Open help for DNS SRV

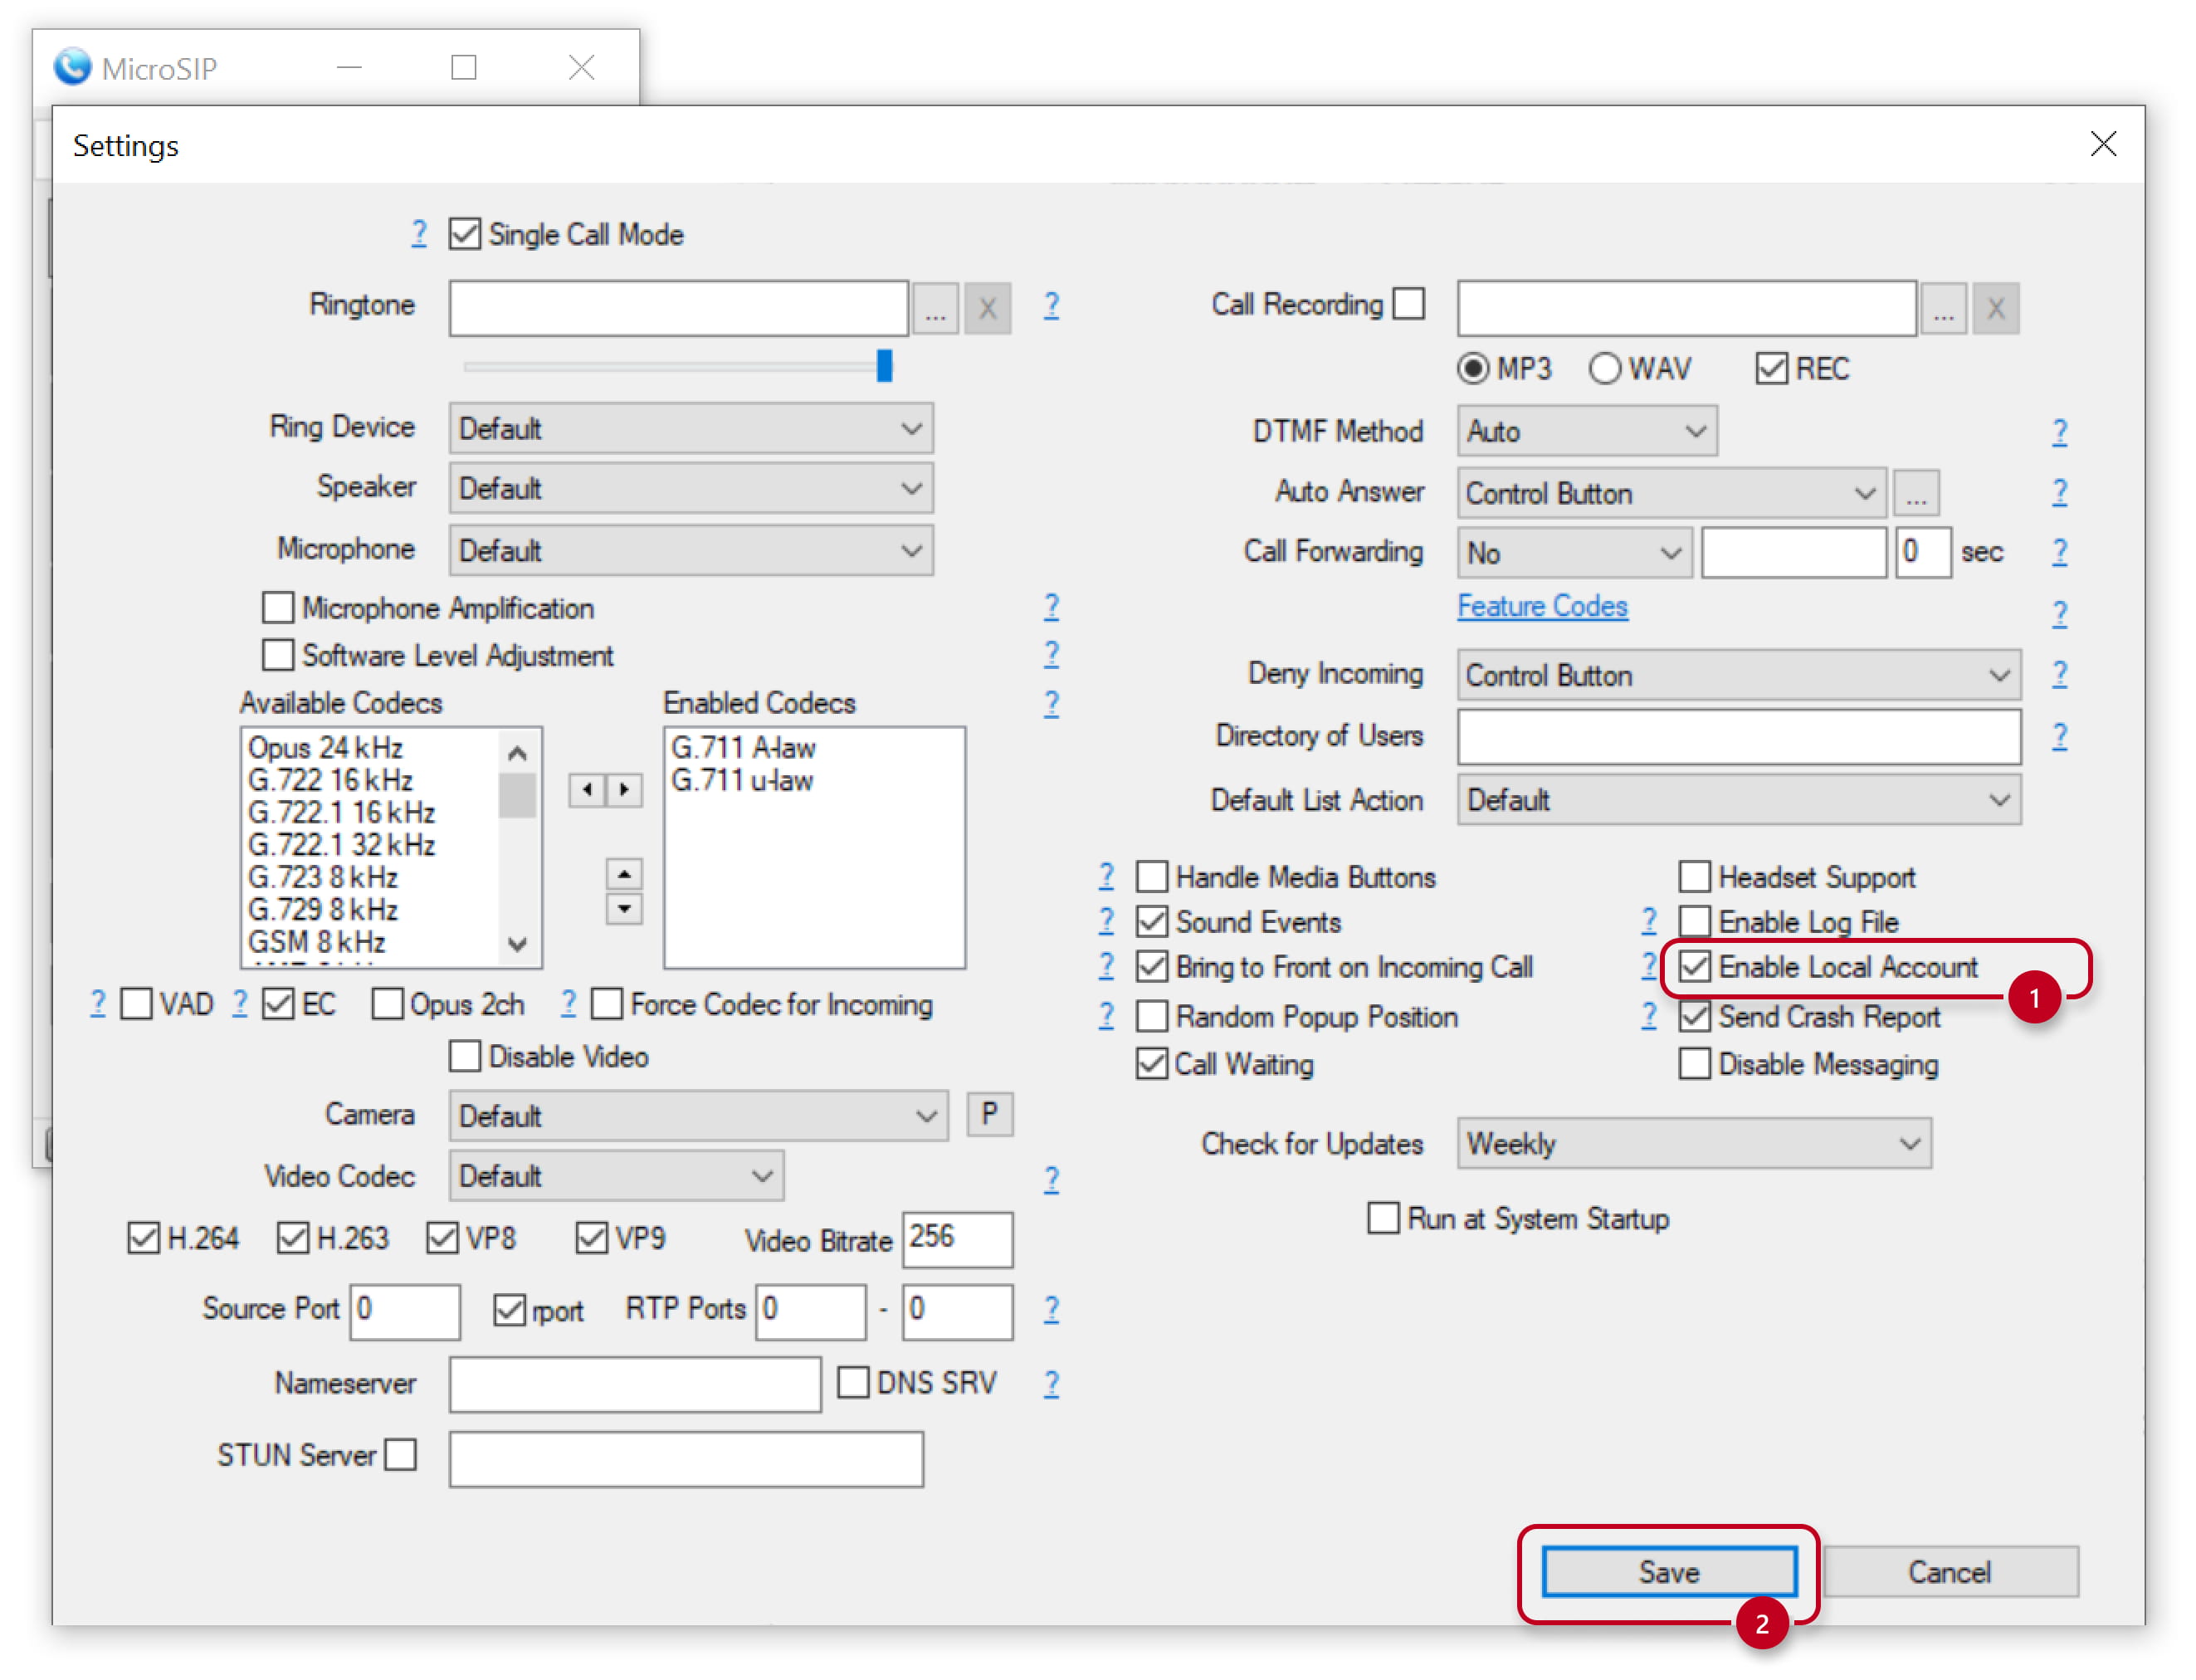tap(1051, 1384)
